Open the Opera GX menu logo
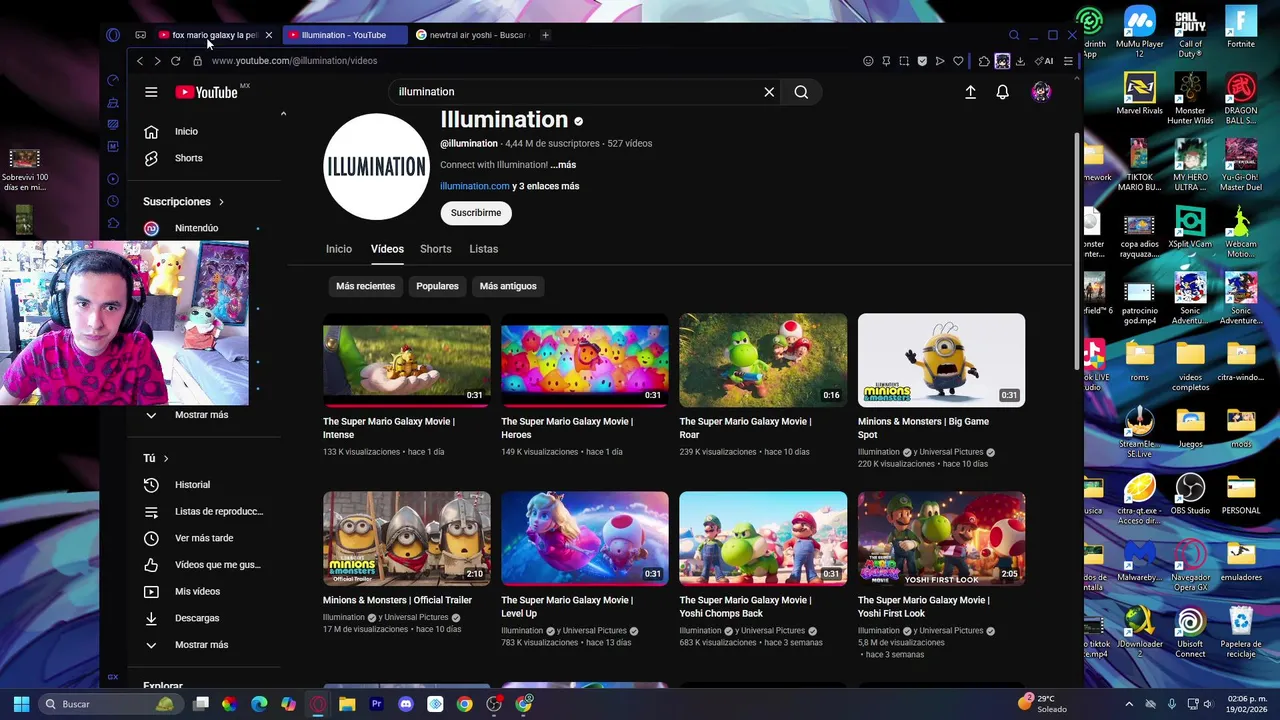This screenshot has height=720, width=1280. pos(113,35)
